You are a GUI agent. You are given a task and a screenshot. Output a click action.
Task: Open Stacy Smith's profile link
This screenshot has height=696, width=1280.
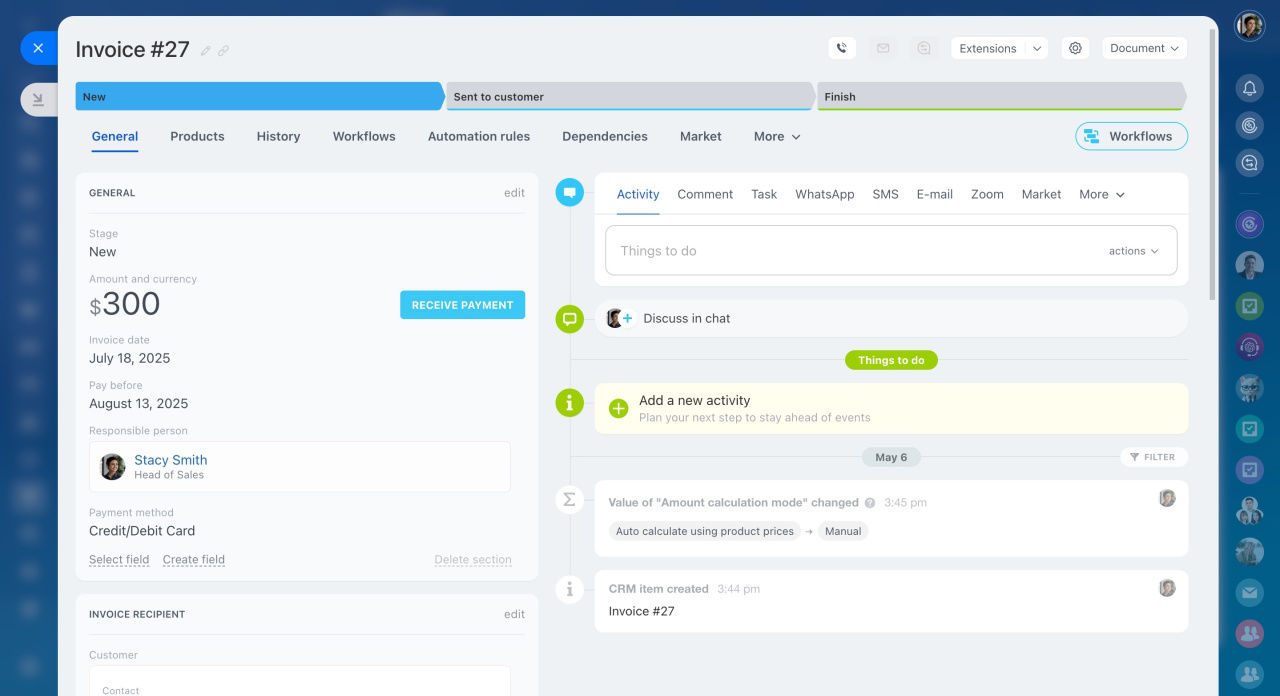[x=171, y=460]
